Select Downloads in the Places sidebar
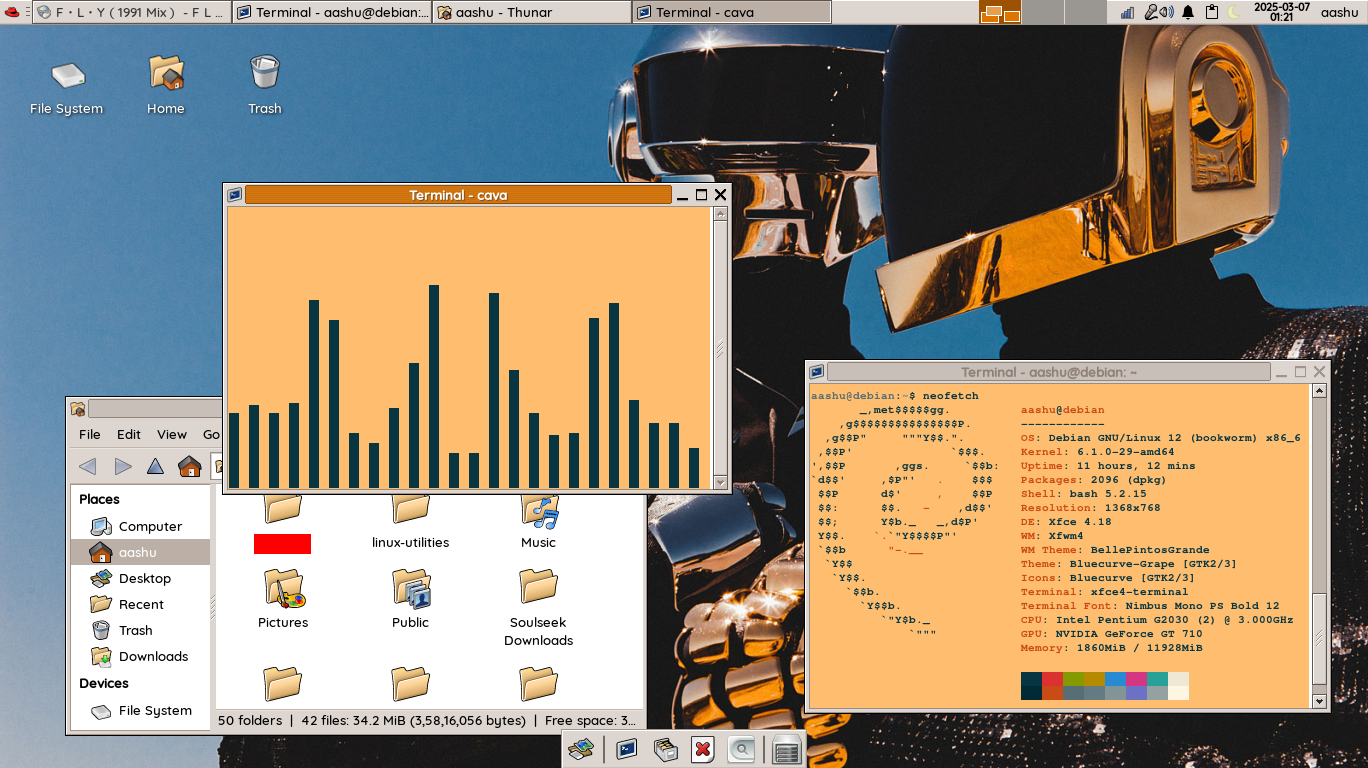The width and height of the screenshot is (1368, 768). click(x=153, y=656)
